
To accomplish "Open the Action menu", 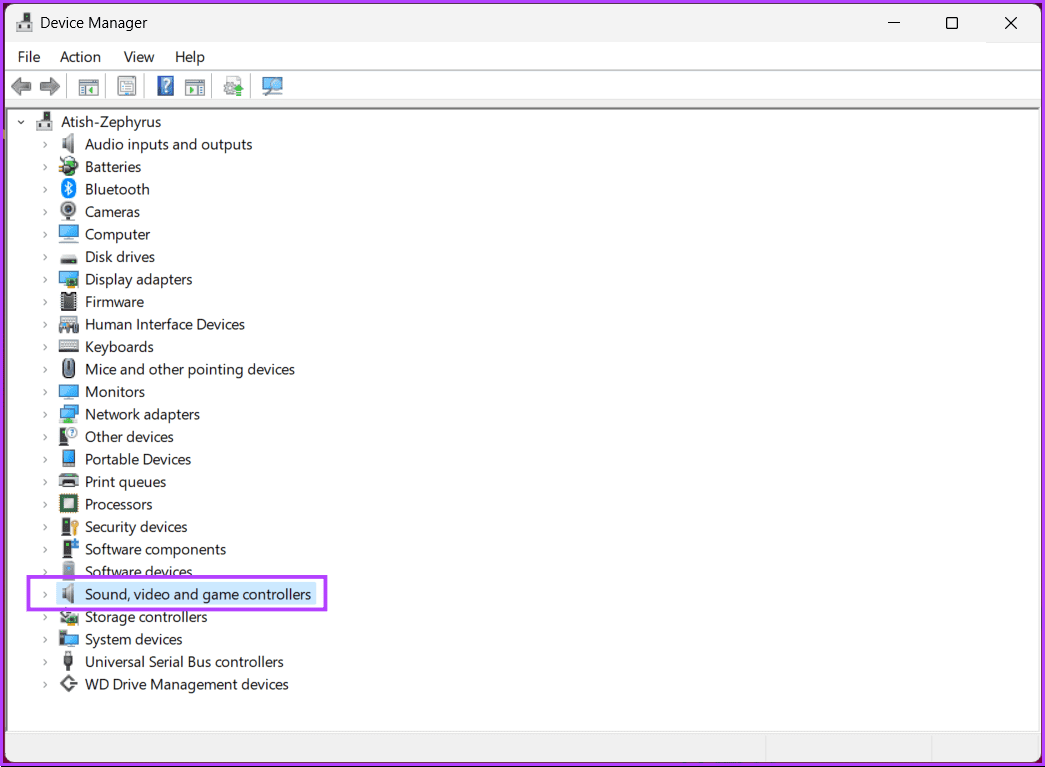I will 80,57.
